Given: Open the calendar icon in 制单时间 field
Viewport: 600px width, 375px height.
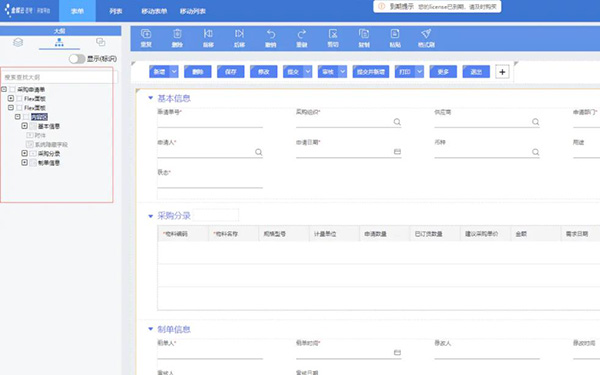Looking at the screenshot, I should click(397, 352).
